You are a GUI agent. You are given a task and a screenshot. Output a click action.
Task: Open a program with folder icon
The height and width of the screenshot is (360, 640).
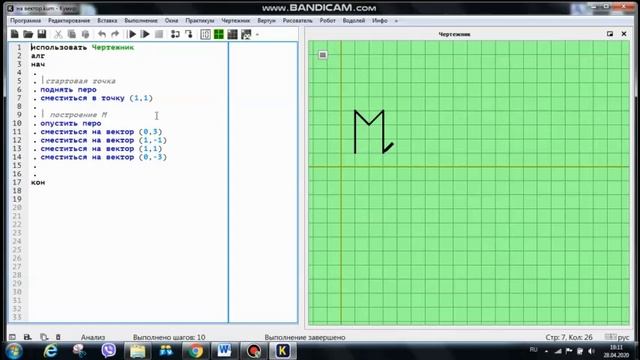[28, 34]
